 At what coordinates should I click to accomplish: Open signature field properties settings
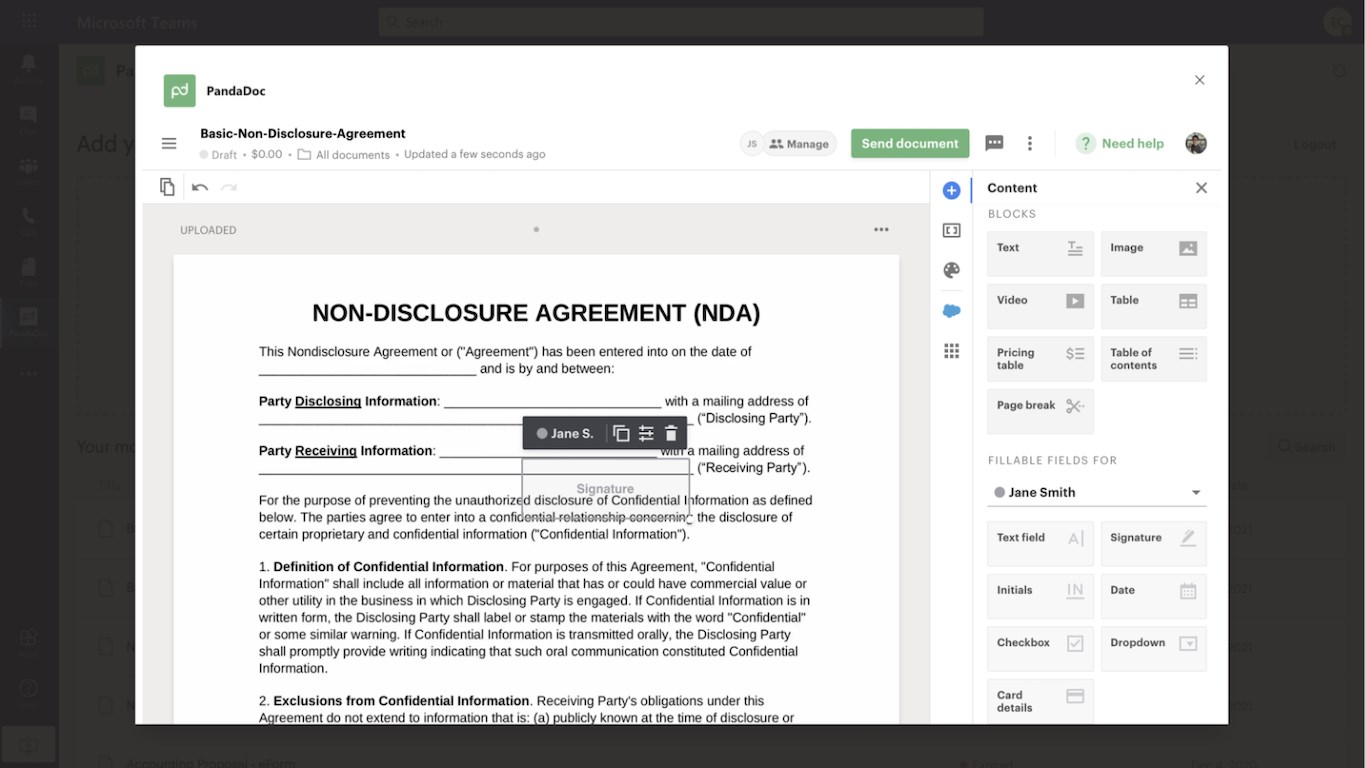pyautogui.click(x=646, y=433)
